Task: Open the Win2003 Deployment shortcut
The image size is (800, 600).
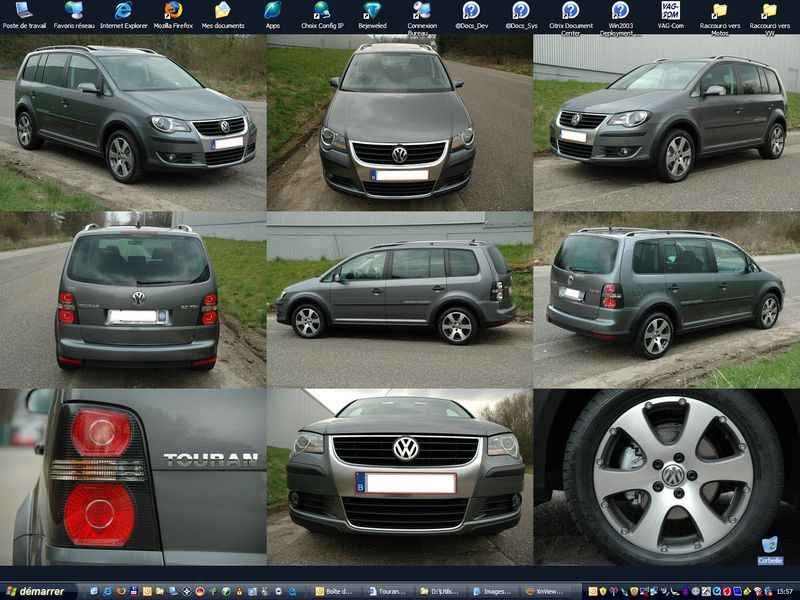Action: click(620, 18)
